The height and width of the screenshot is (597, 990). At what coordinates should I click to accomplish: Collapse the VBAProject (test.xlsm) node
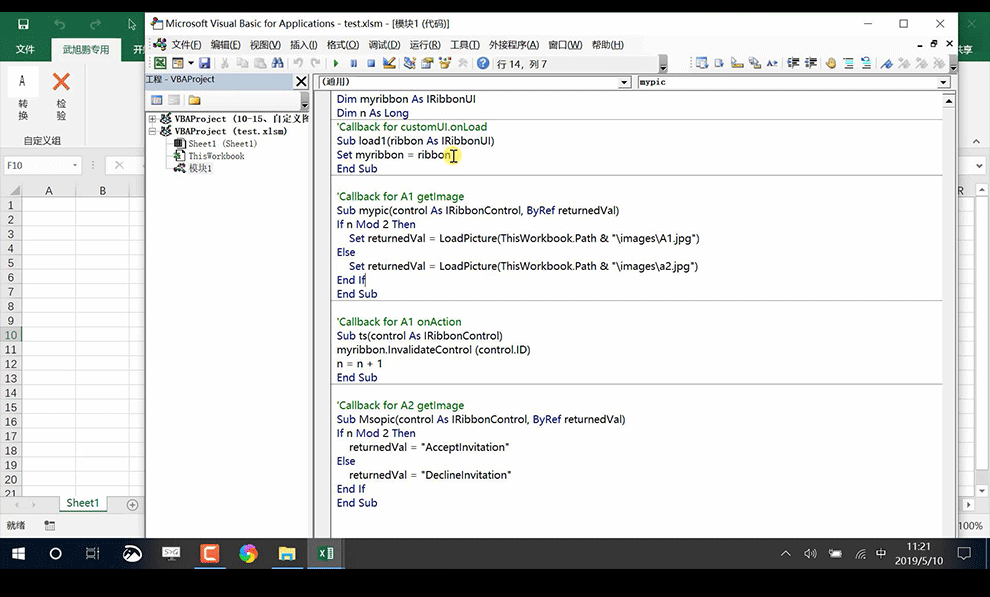coord(152,131)
